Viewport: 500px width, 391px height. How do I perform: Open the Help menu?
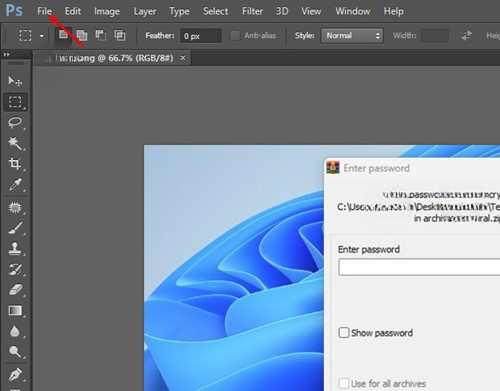click(x=394, y=12)
